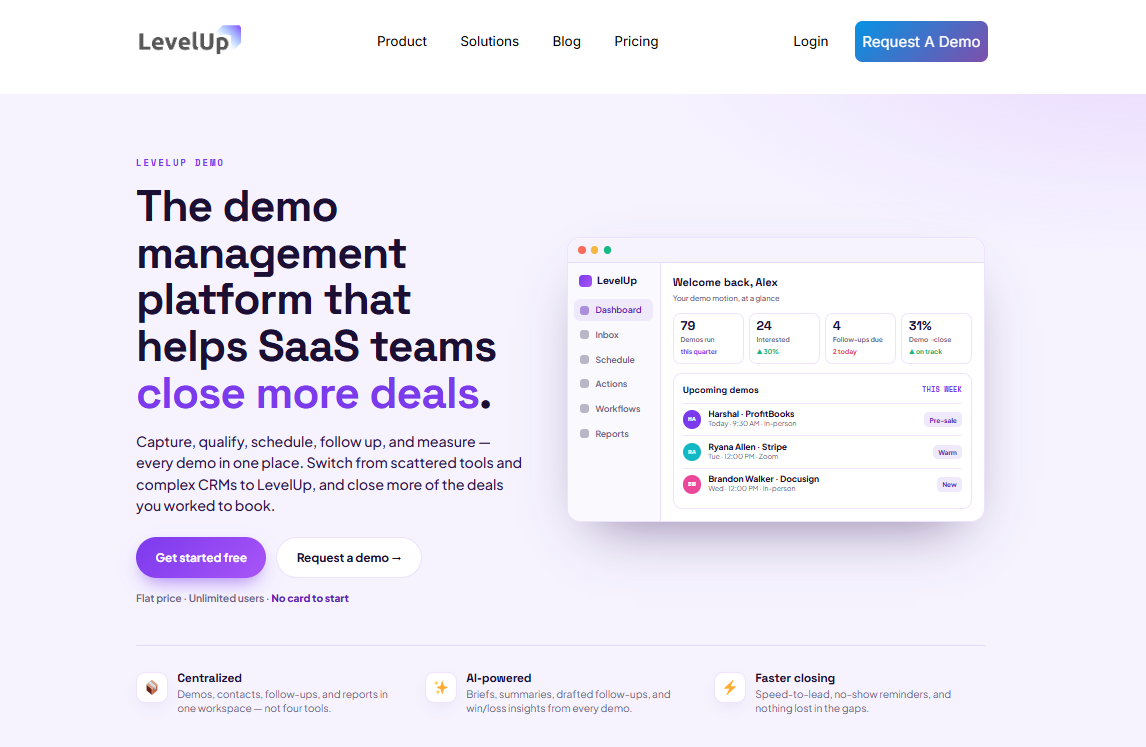Click the Centralized box icon
1146x747 pixels.
[152, 688]
